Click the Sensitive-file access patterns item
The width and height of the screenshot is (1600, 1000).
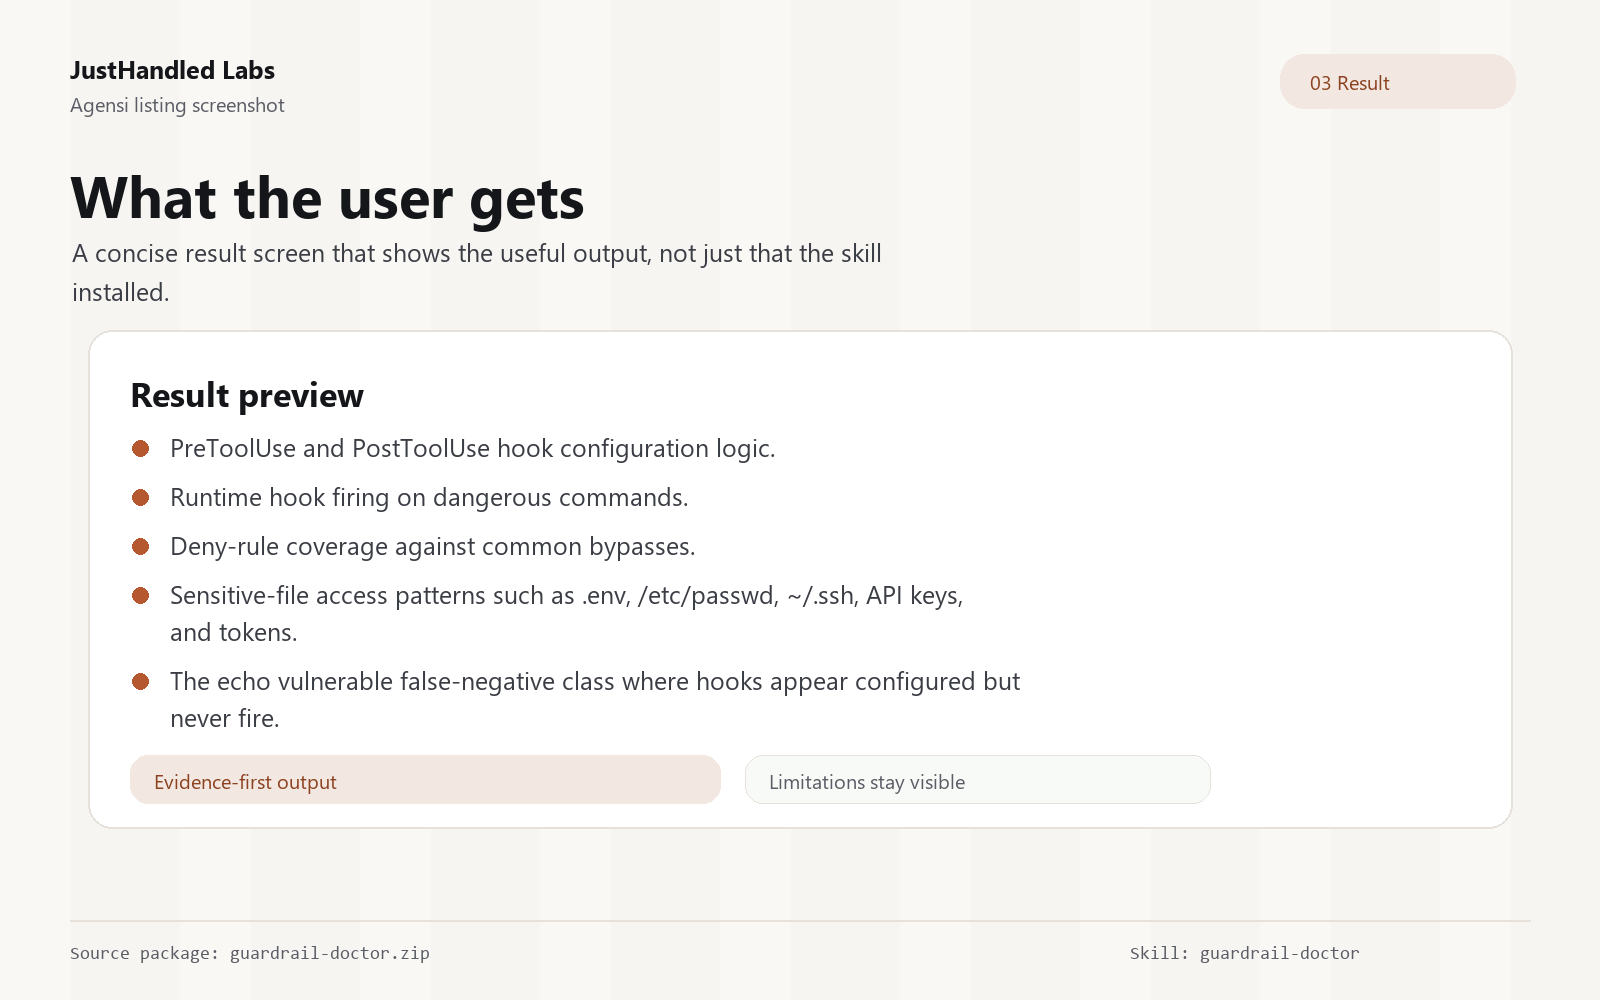point(567,614)
